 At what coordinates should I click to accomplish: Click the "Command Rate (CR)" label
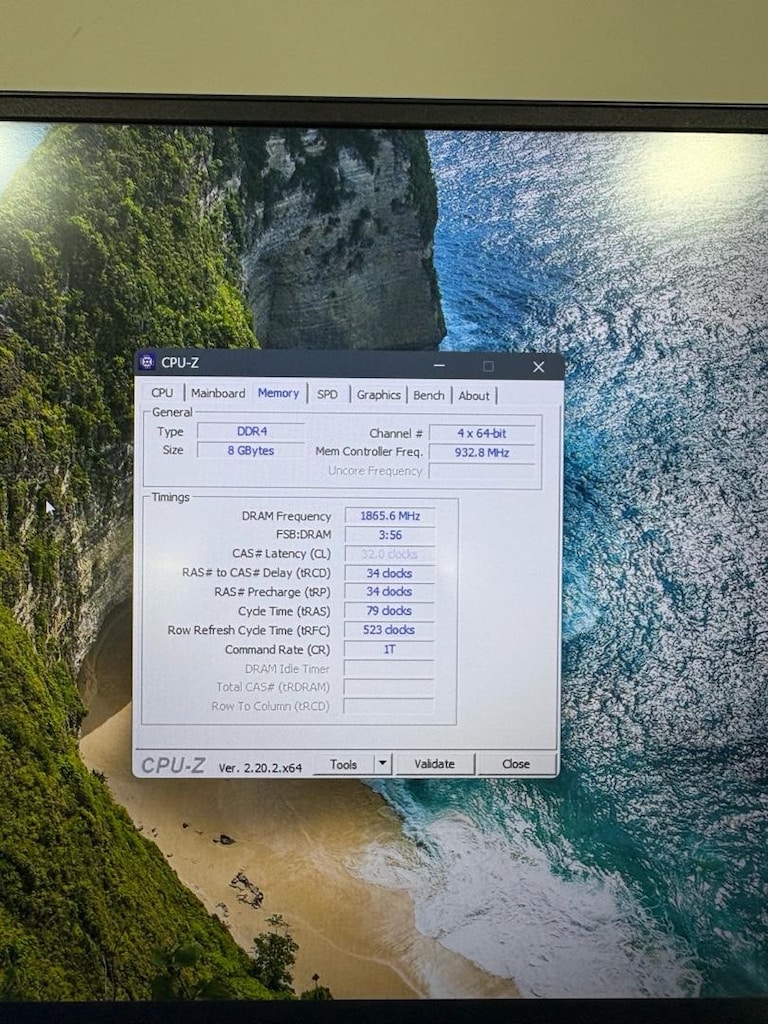(x=278, y=649)
